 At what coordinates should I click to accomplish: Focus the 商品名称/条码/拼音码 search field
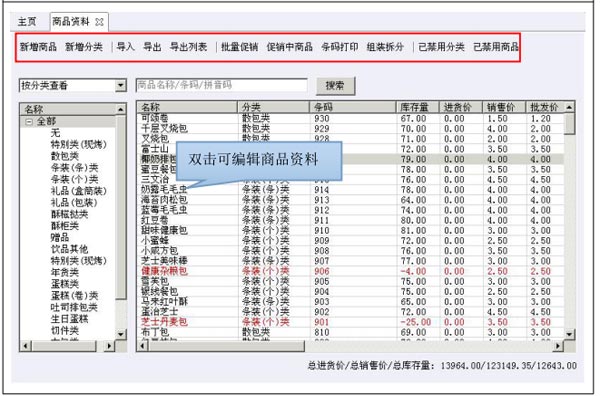(222, 85)
